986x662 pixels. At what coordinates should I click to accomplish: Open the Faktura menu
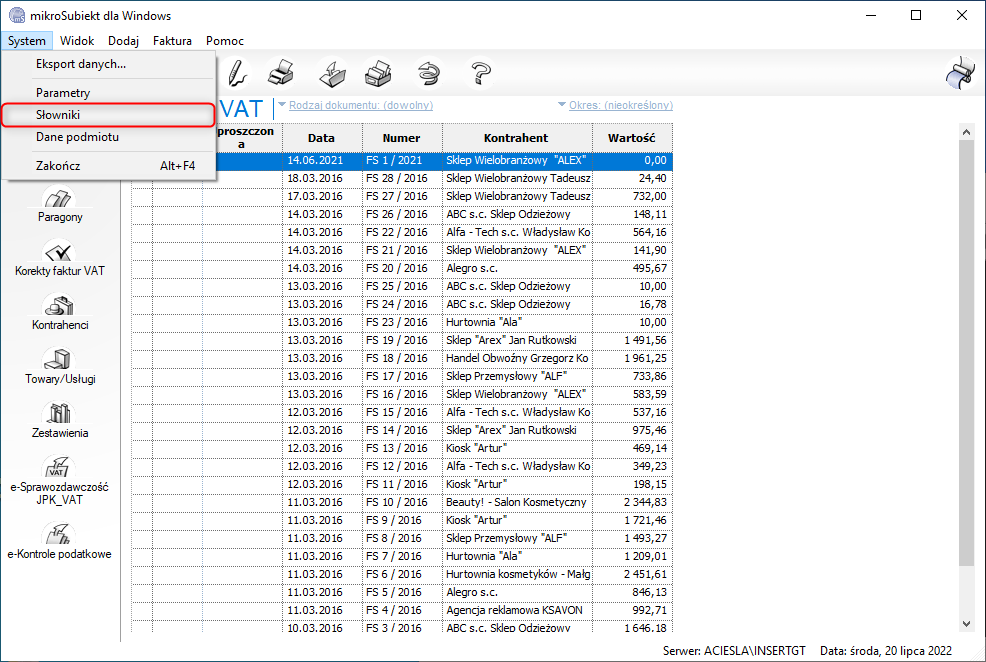(x=172, y=41)
